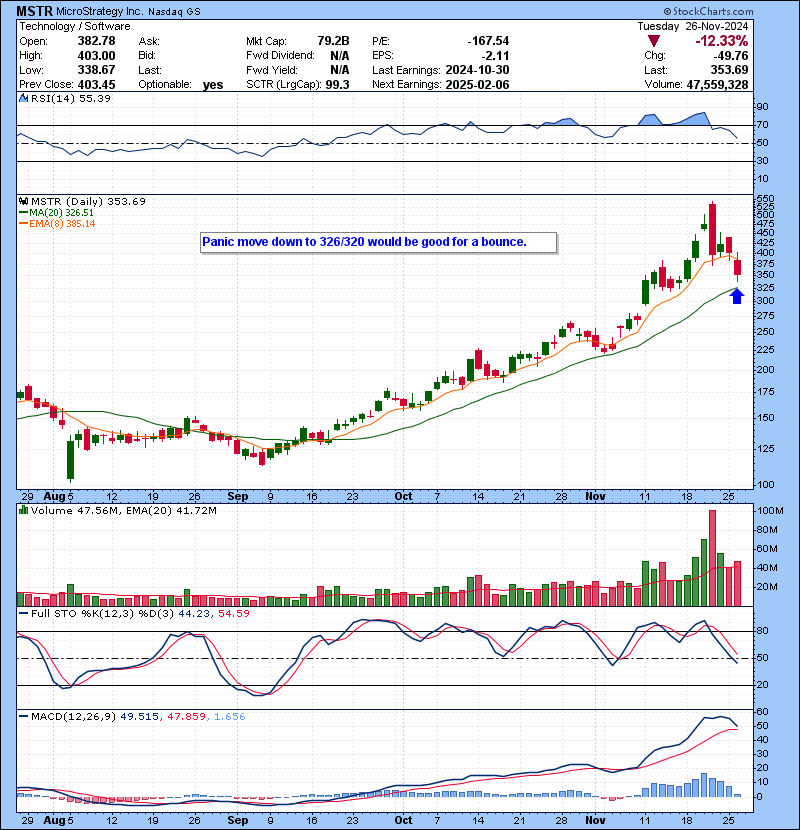
Task: Click the Chg value -49.76
Action: pyautogui.click(x=731, y=55)
